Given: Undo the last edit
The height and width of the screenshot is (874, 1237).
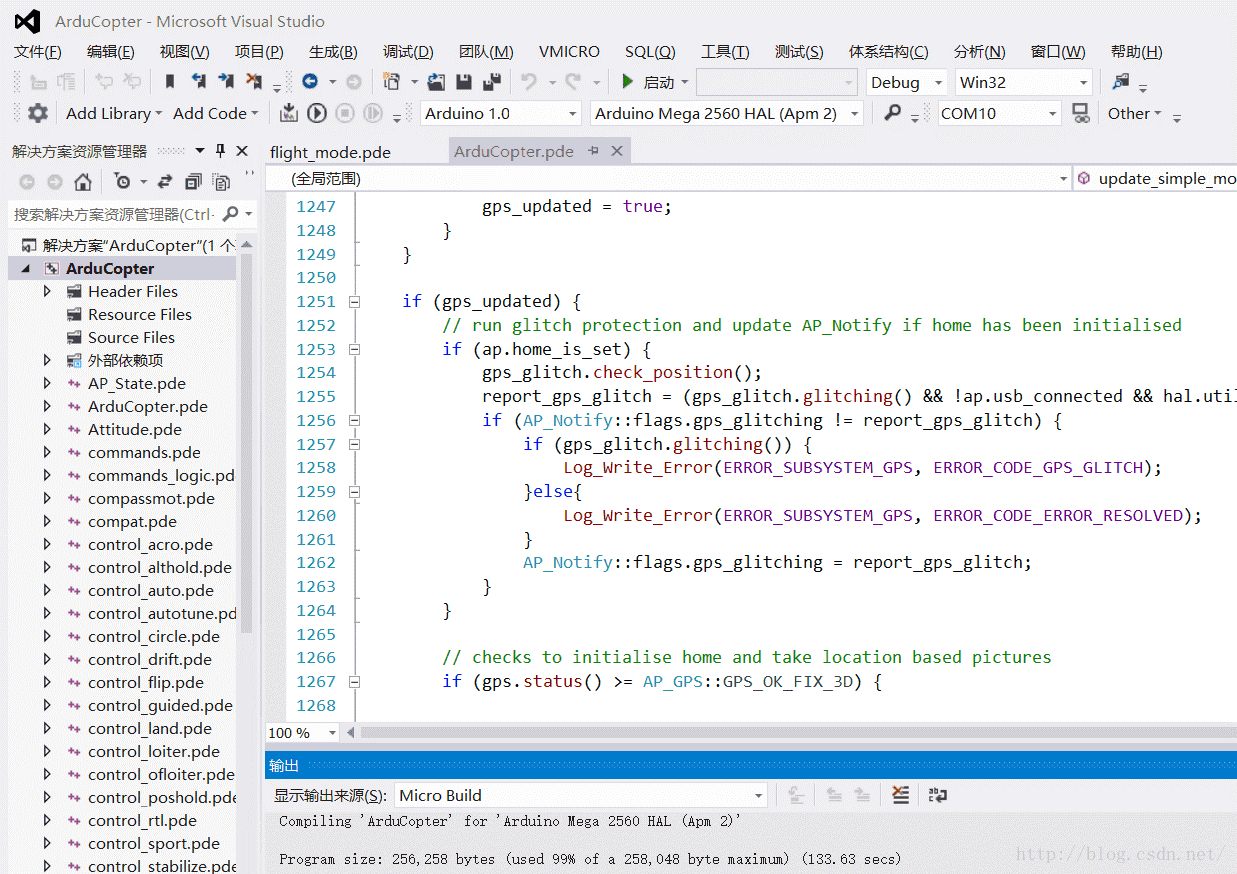Looking at the screenshot, I should click(529, 82).
